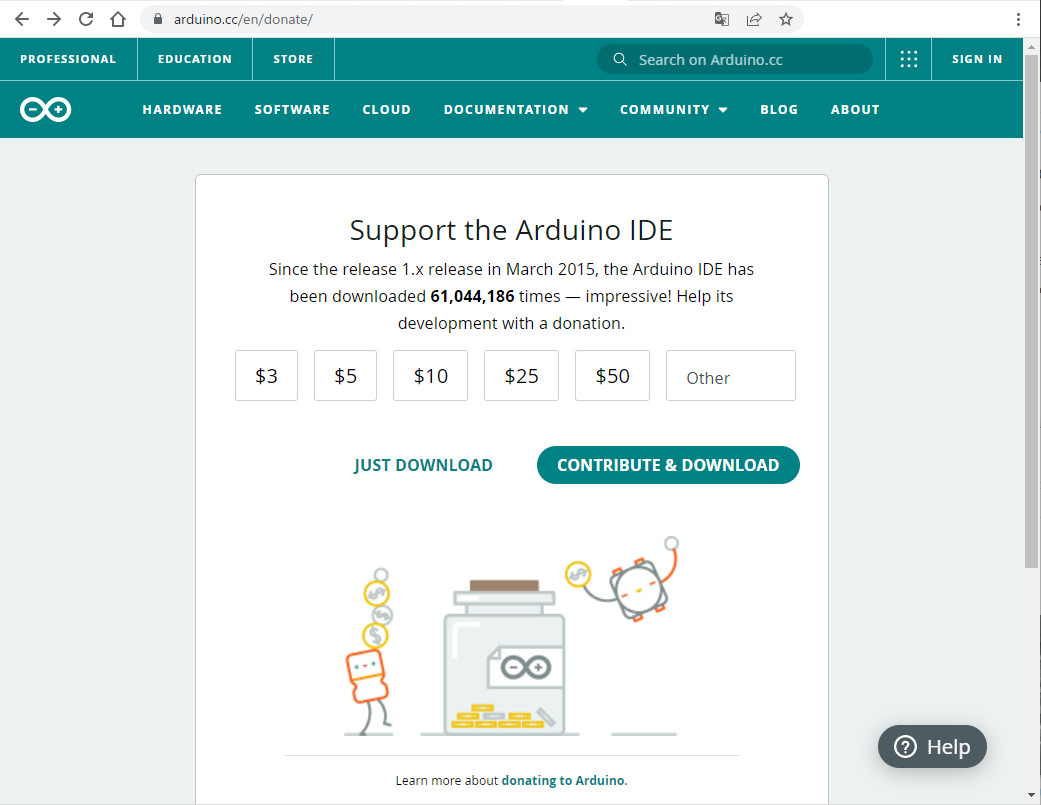Image resolution: width=1041 pixels, height=805 pixels.
Task: Pick the $50 donation amount
Action: (x=612, y=376)
